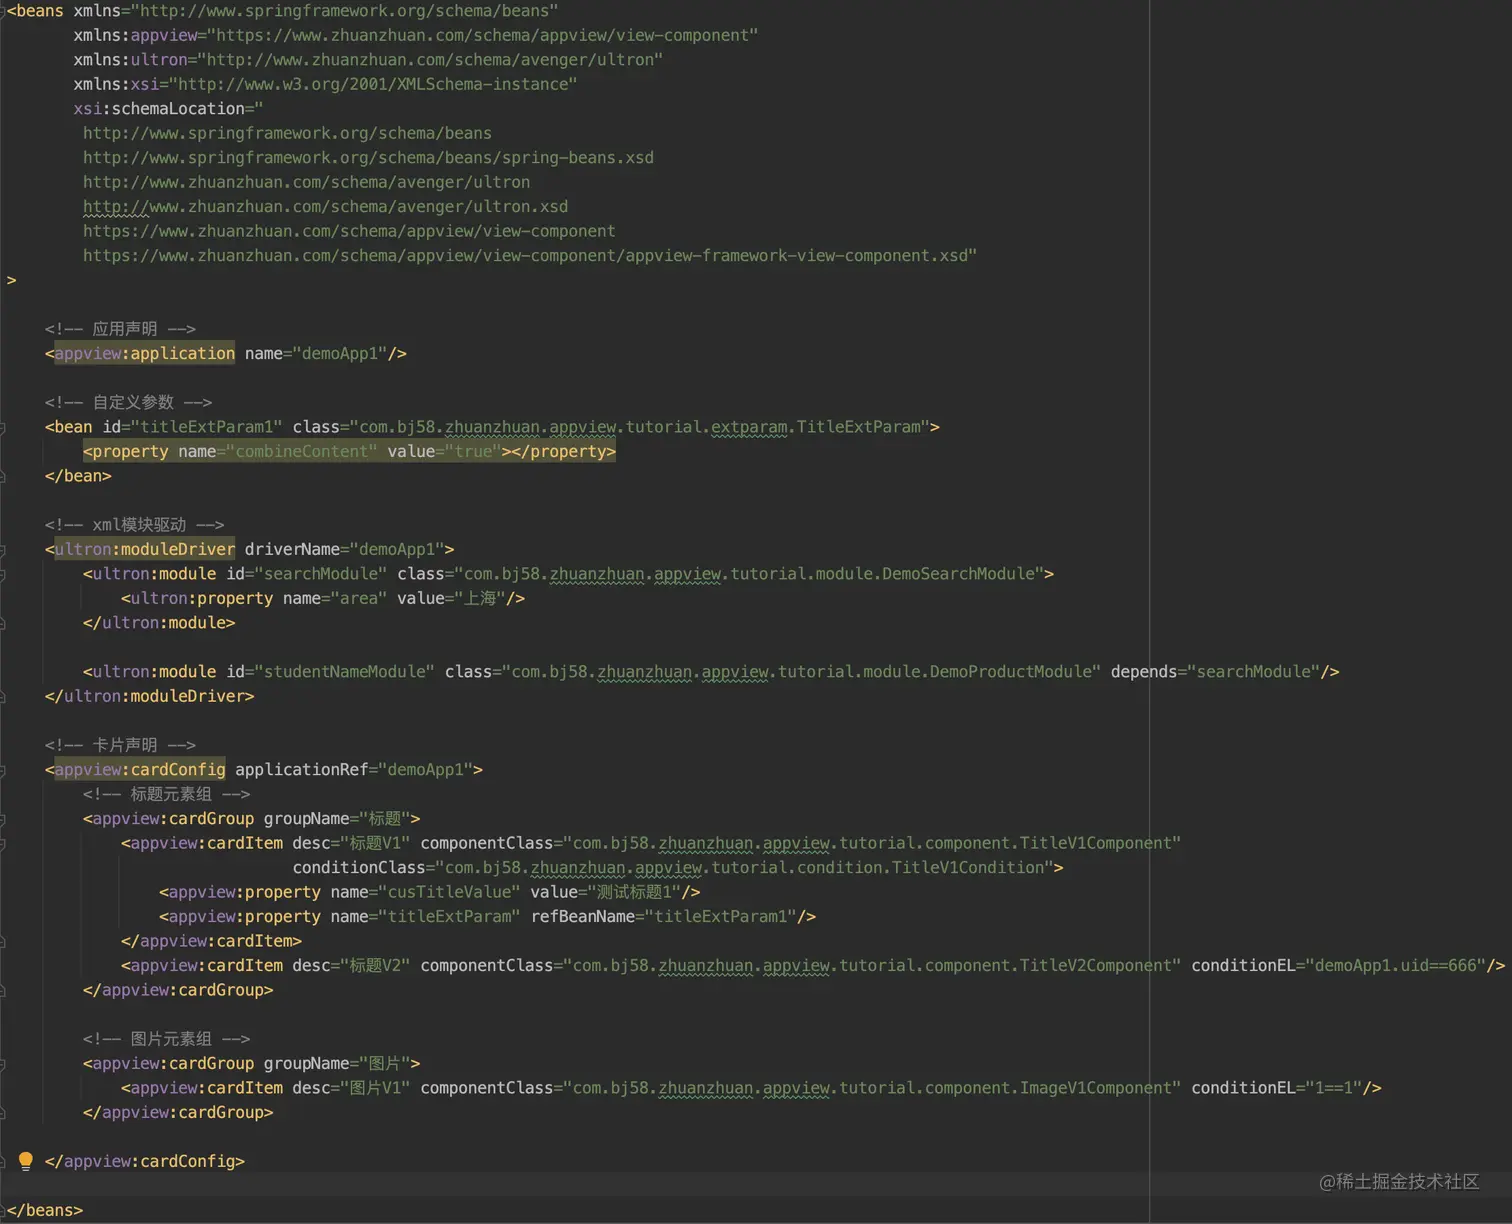
Task: Click the comment 图片元素组
Action: [167, 1039]
